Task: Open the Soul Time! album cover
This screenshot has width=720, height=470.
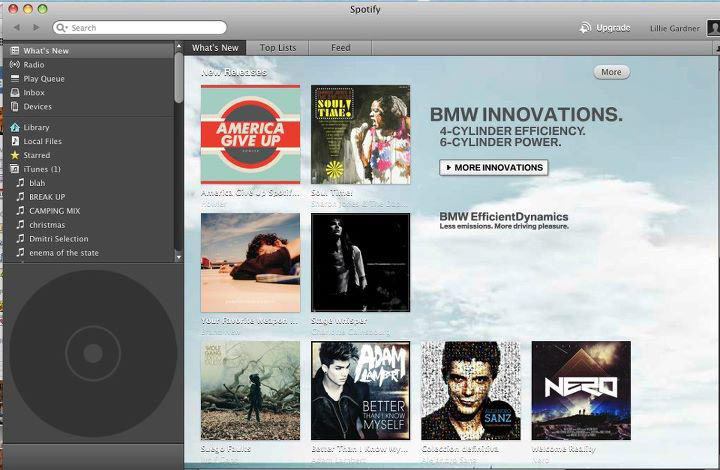Action: [360, 134]
